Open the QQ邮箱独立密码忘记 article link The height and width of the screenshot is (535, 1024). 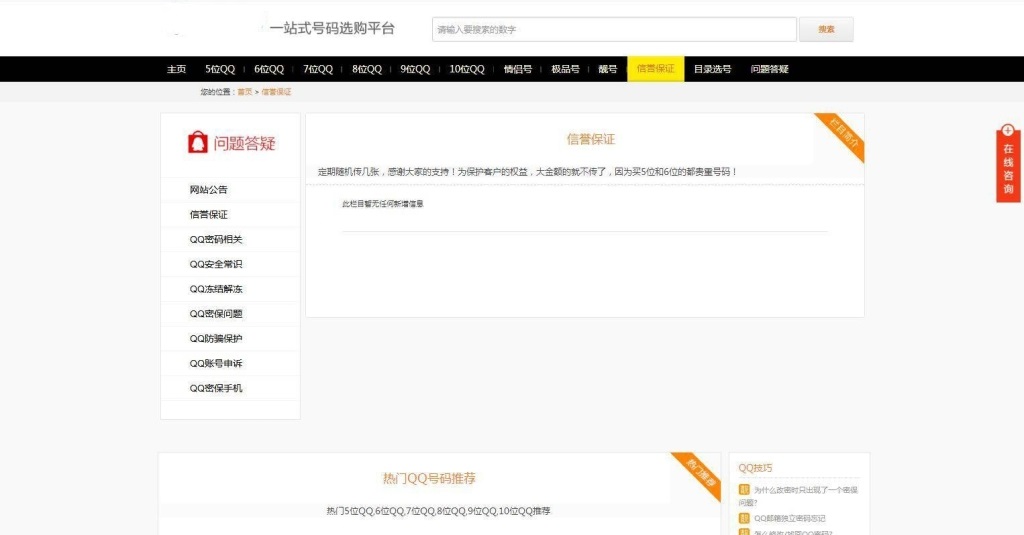pyautogui.click(x=790, y=518)
